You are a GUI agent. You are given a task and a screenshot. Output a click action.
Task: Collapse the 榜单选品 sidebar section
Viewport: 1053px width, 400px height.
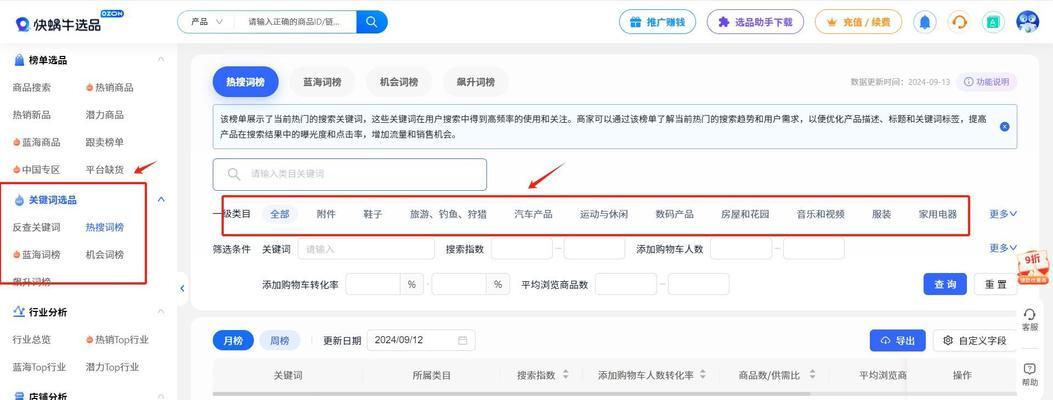click(161, 60)
